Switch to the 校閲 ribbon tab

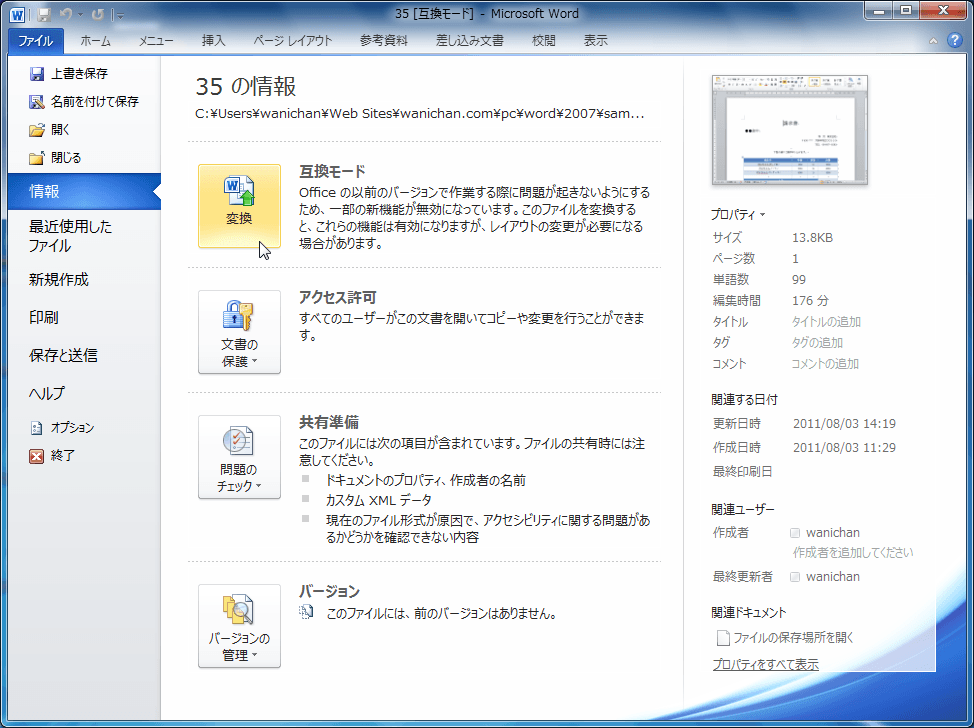pos(543,40)
